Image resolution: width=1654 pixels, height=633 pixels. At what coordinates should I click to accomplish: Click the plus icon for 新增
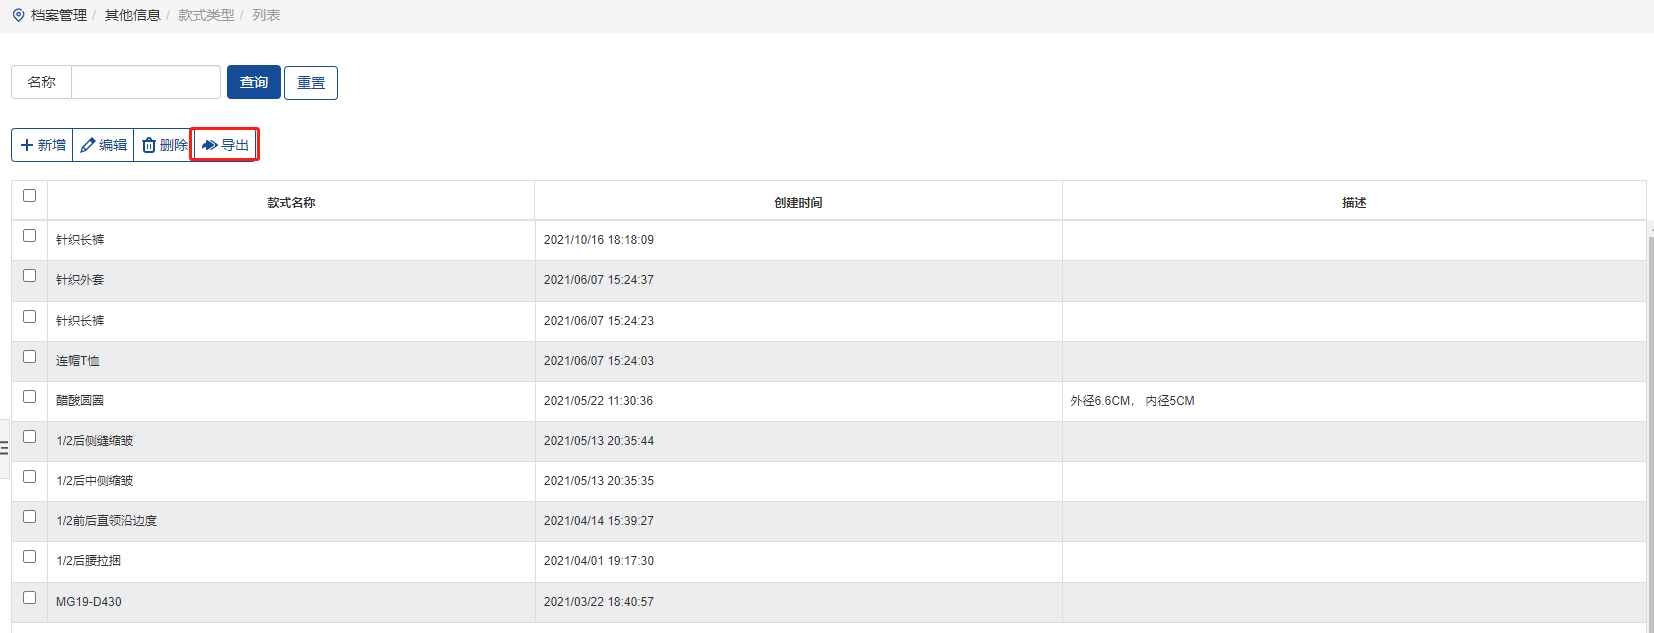tap(27, 145)
